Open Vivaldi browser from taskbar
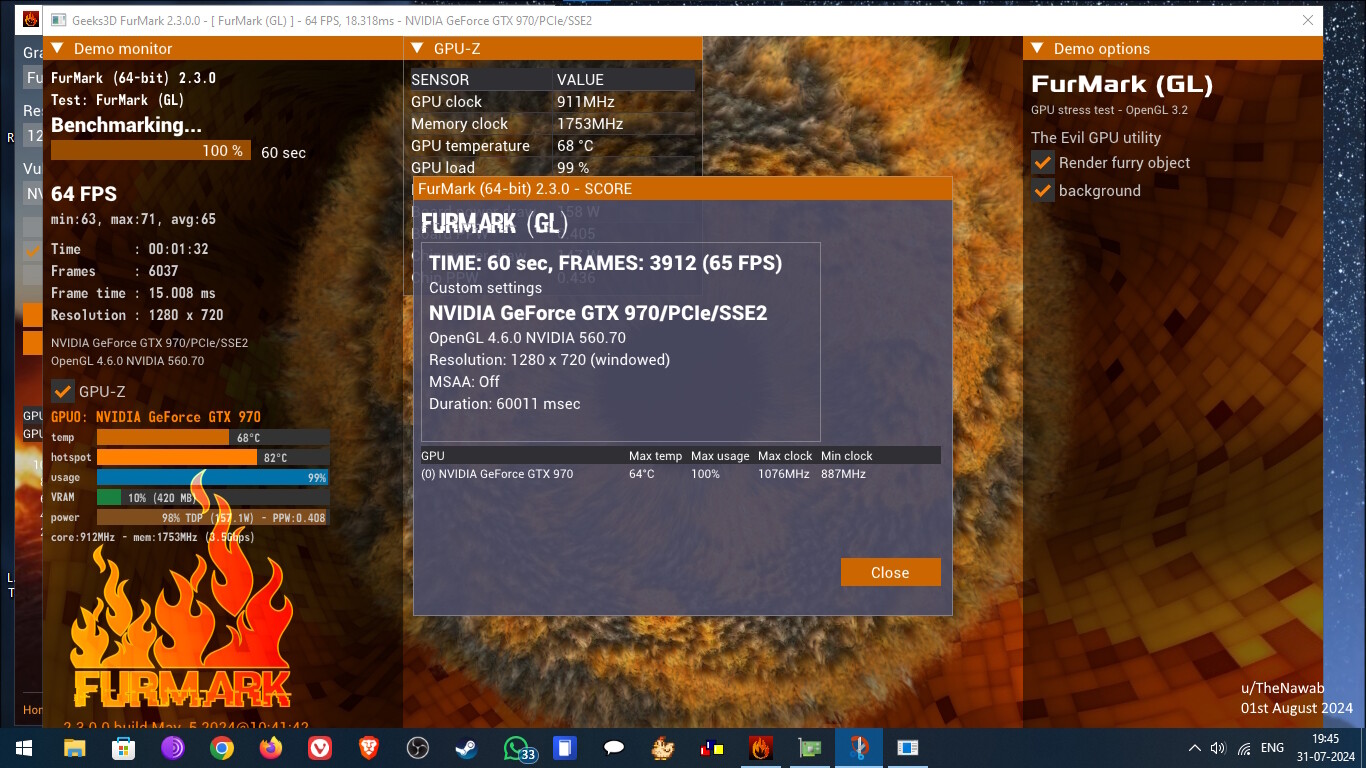 tap(320, 748)
